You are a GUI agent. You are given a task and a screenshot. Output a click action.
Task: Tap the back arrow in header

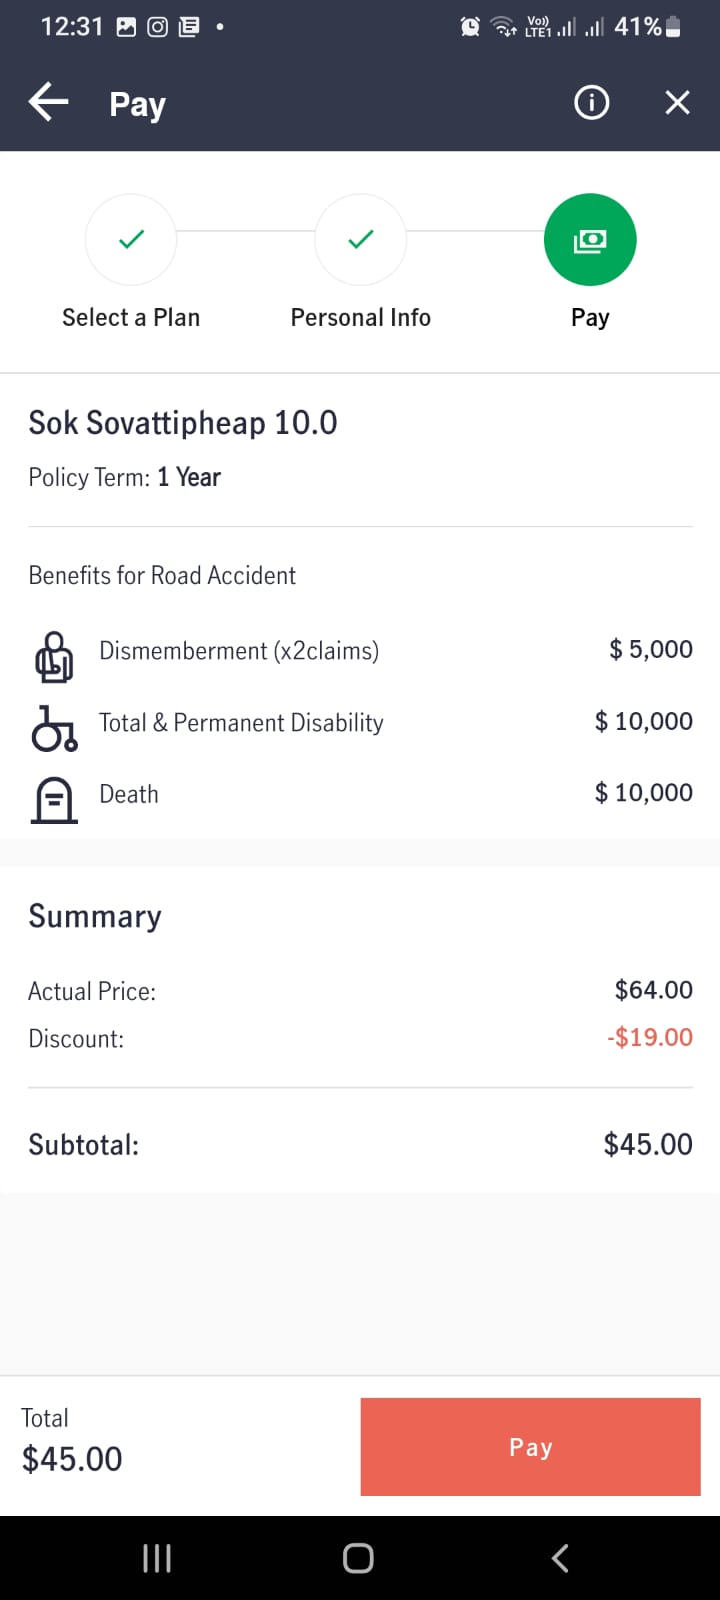(x=48, y=102)
